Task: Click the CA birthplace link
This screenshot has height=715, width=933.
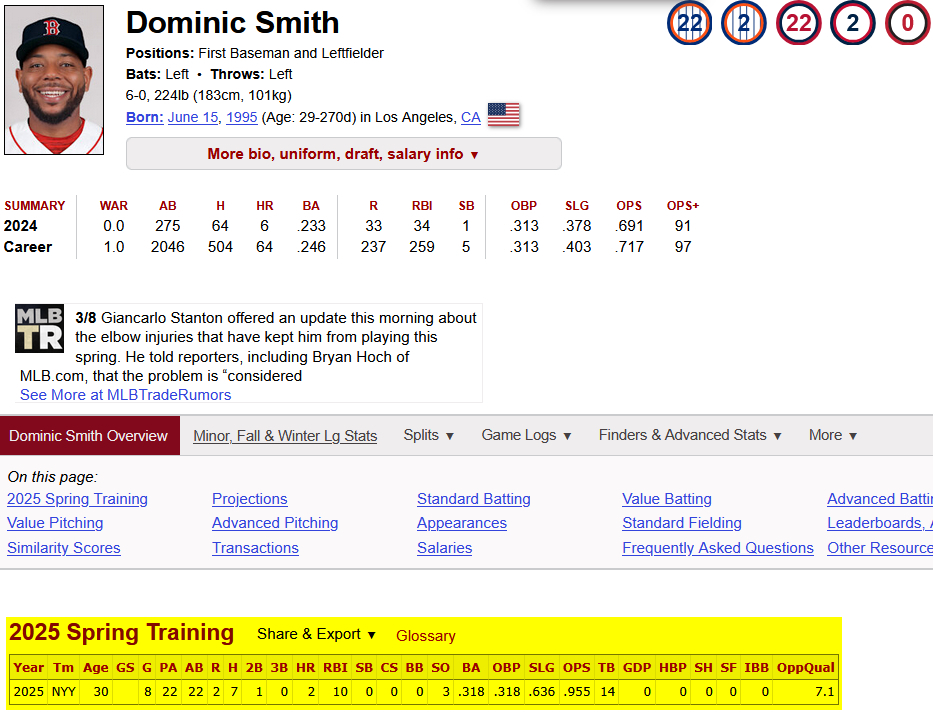Action: pos(471,117)
